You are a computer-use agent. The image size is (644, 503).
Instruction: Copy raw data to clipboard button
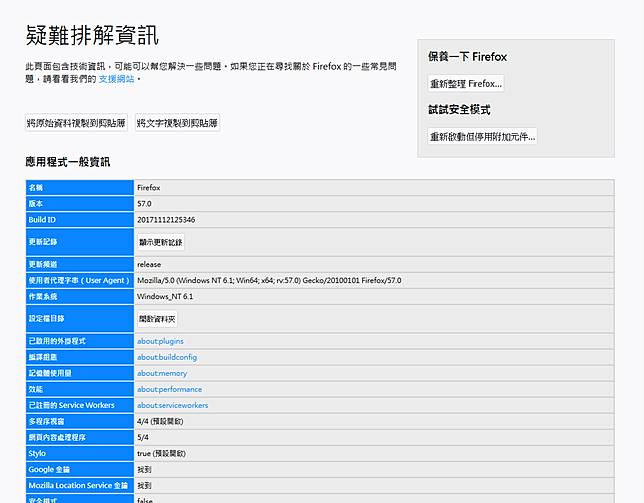[x=76, y=123]
